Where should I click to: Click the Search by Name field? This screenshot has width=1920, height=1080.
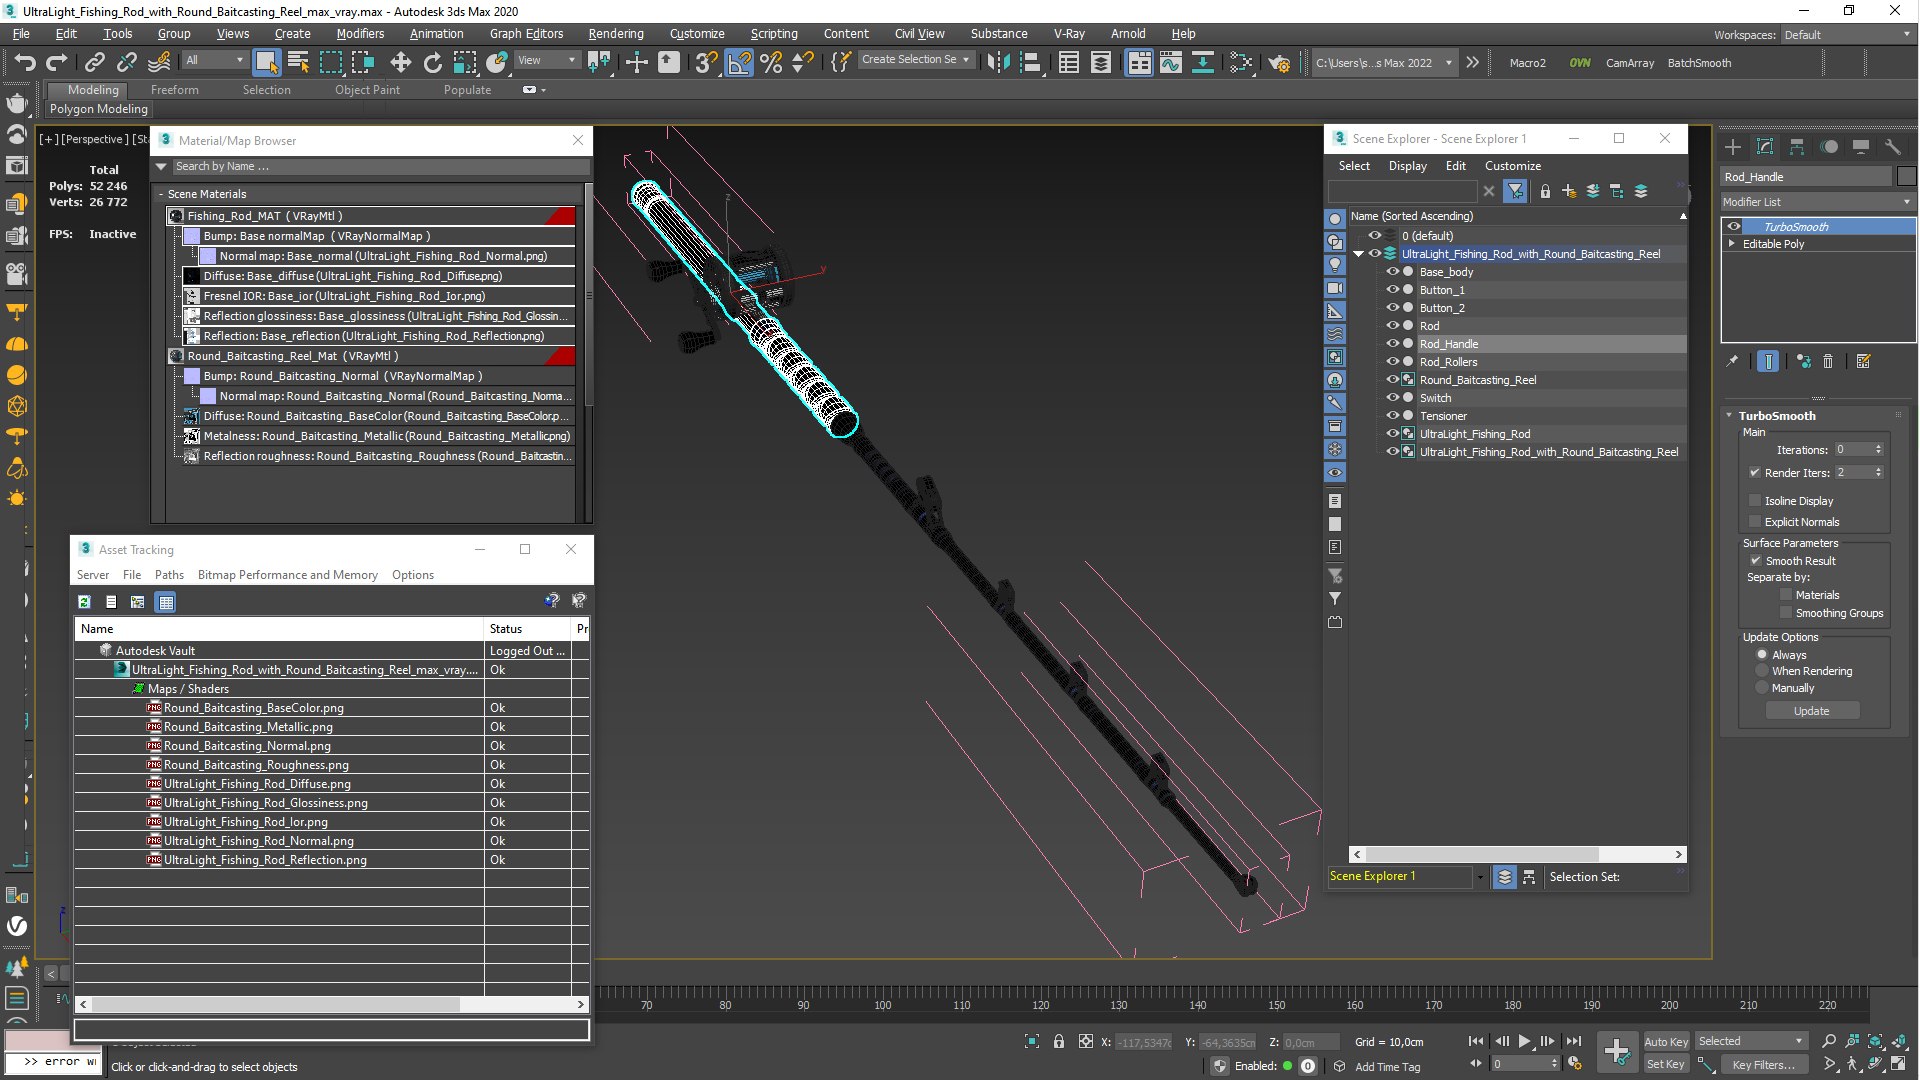point(370,167)
